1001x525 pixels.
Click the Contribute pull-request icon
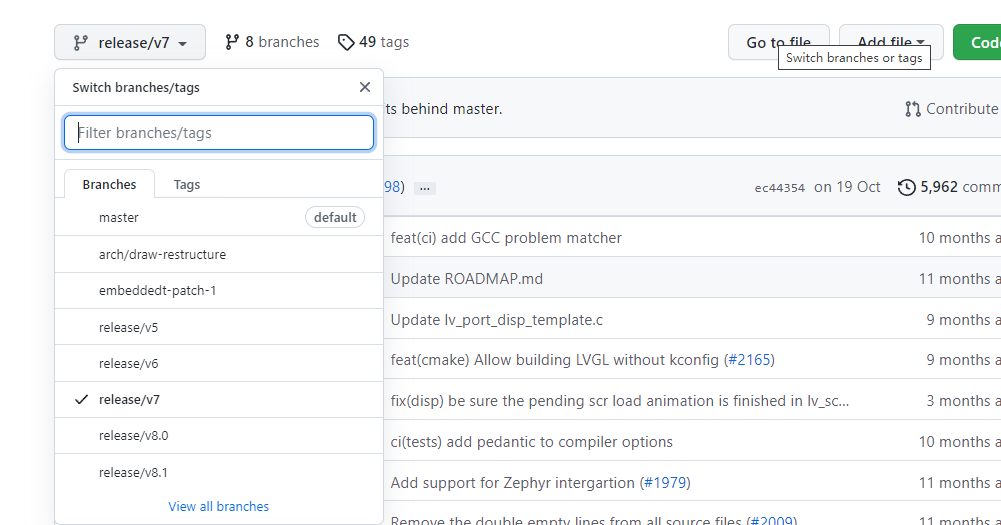coord(912,109)
